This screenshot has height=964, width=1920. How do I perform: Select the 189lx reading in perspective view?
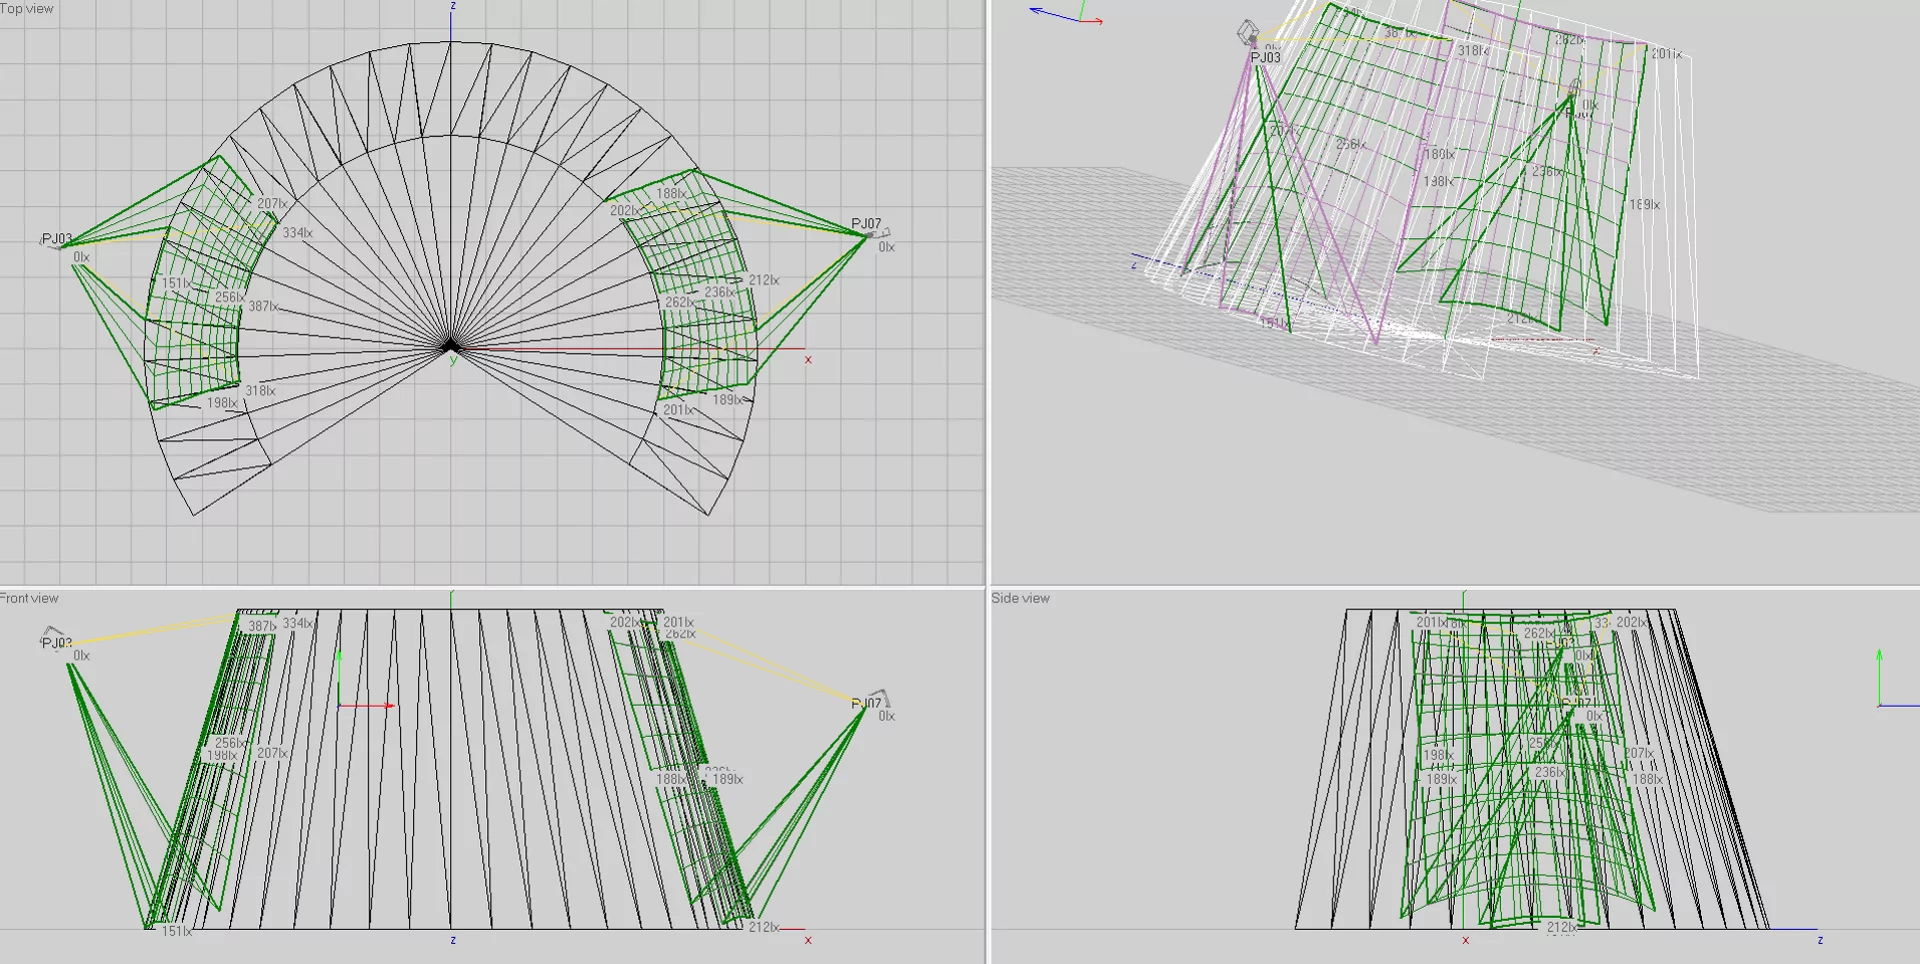click(x=1644, y=205)
